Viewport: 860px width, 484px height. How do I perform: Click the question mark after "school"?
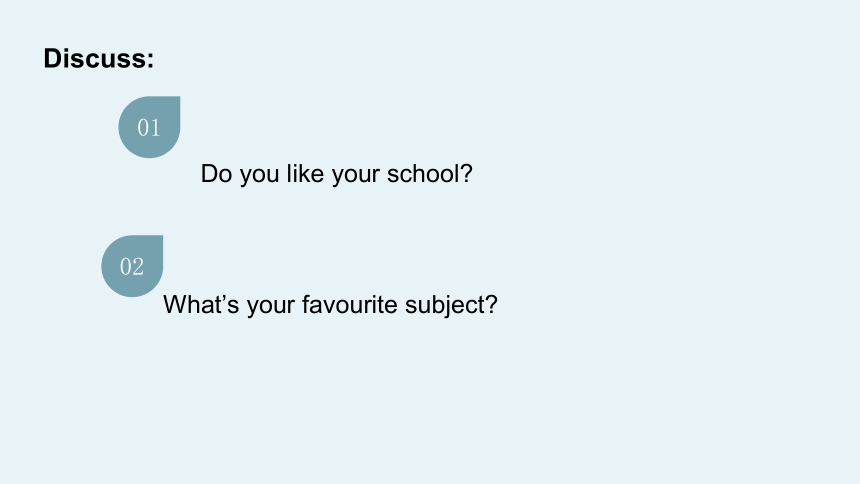point(466,174)
